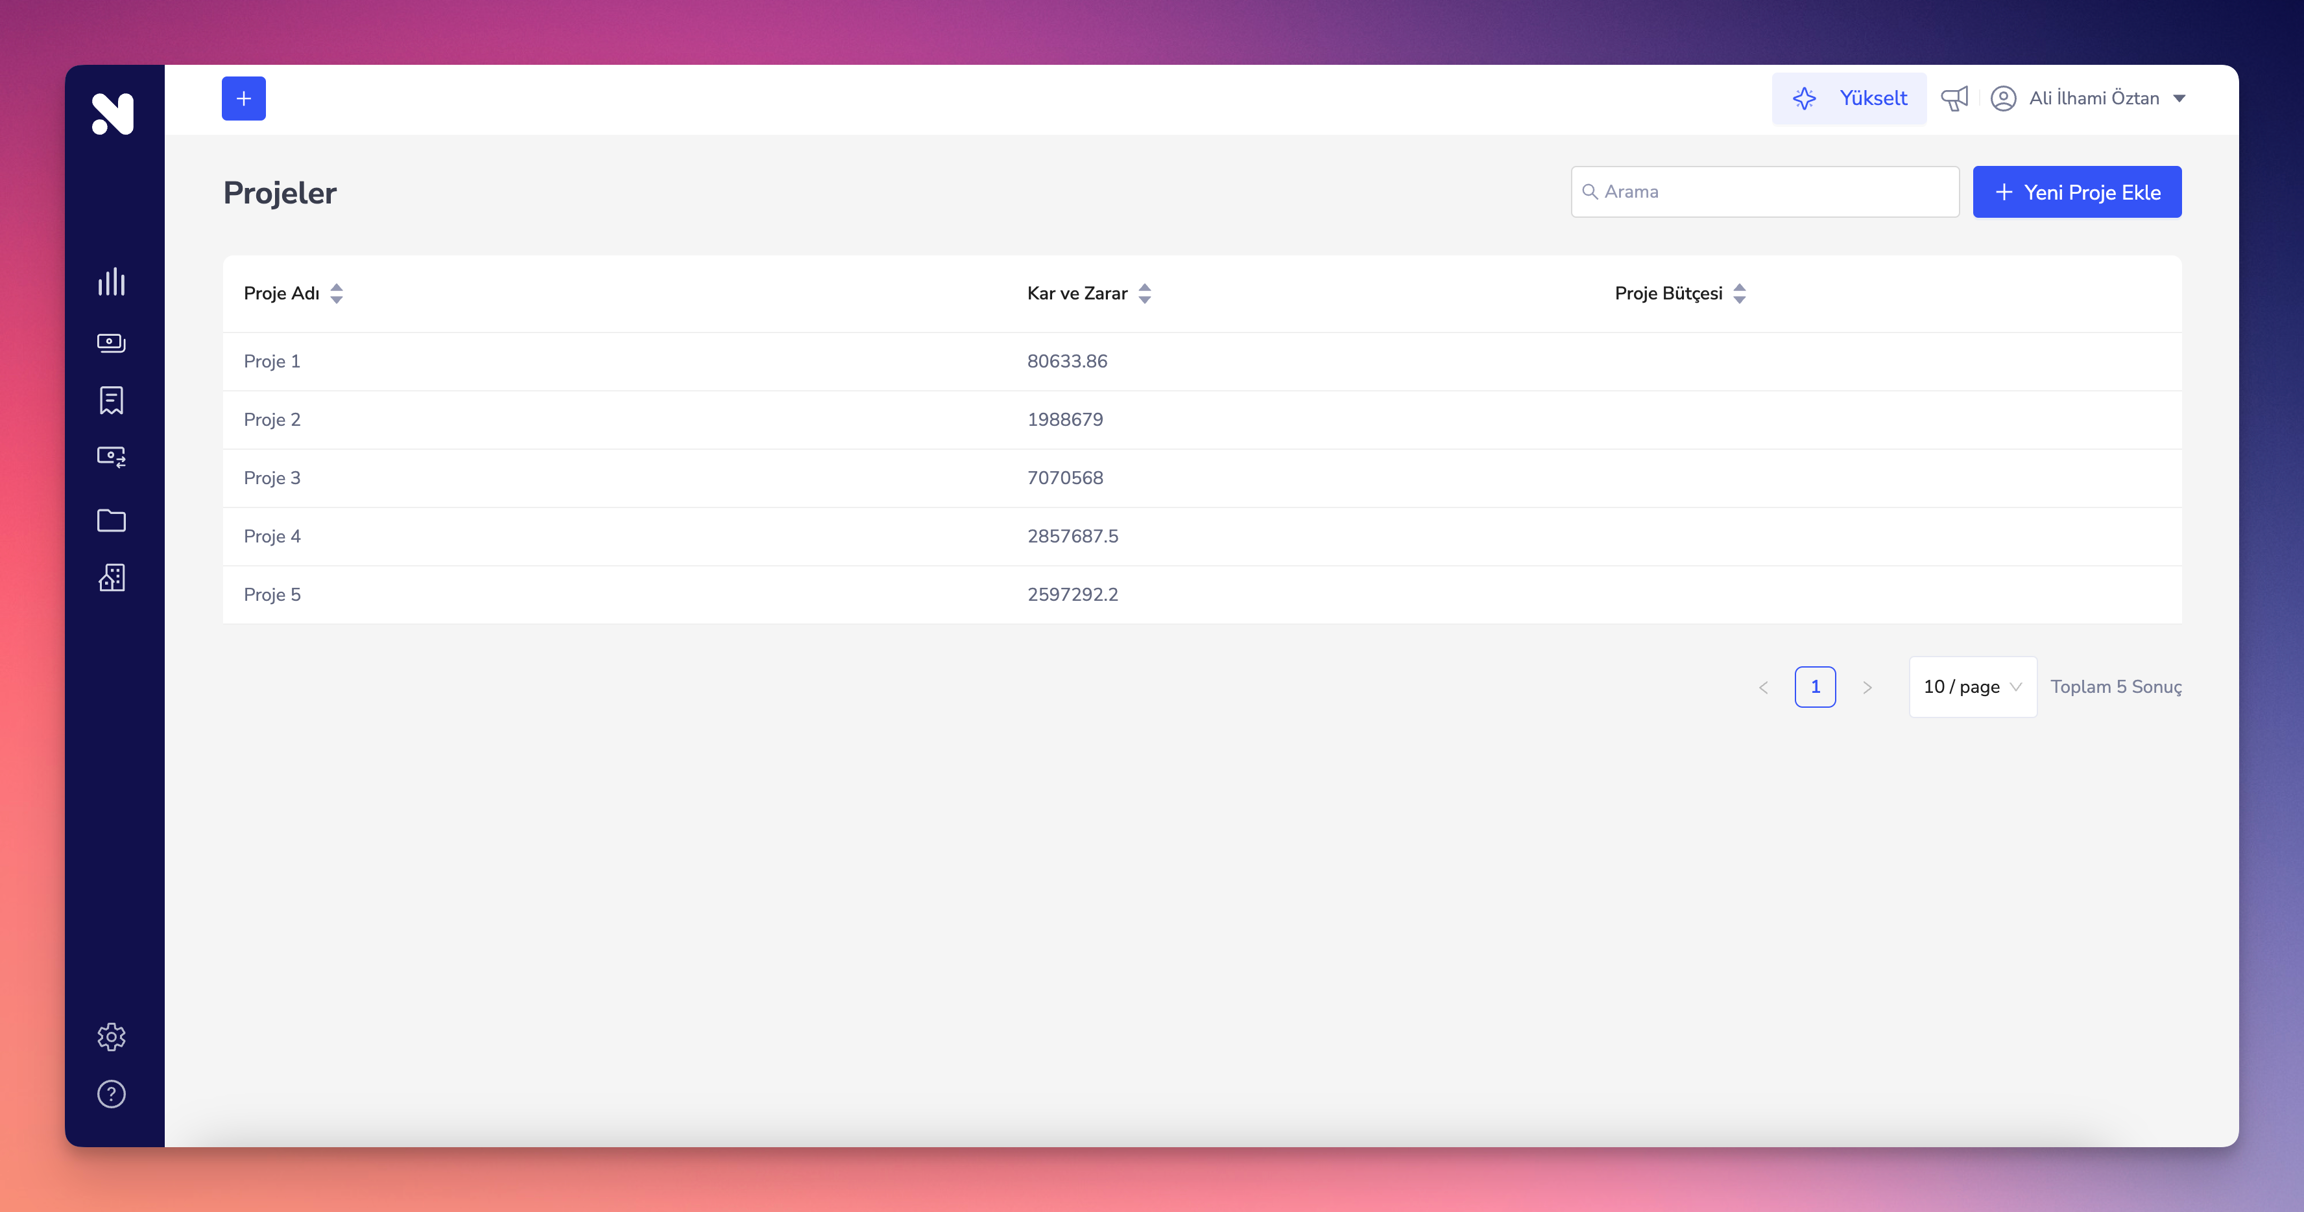Click the blue plus quick-add button

tap(244, 98)
